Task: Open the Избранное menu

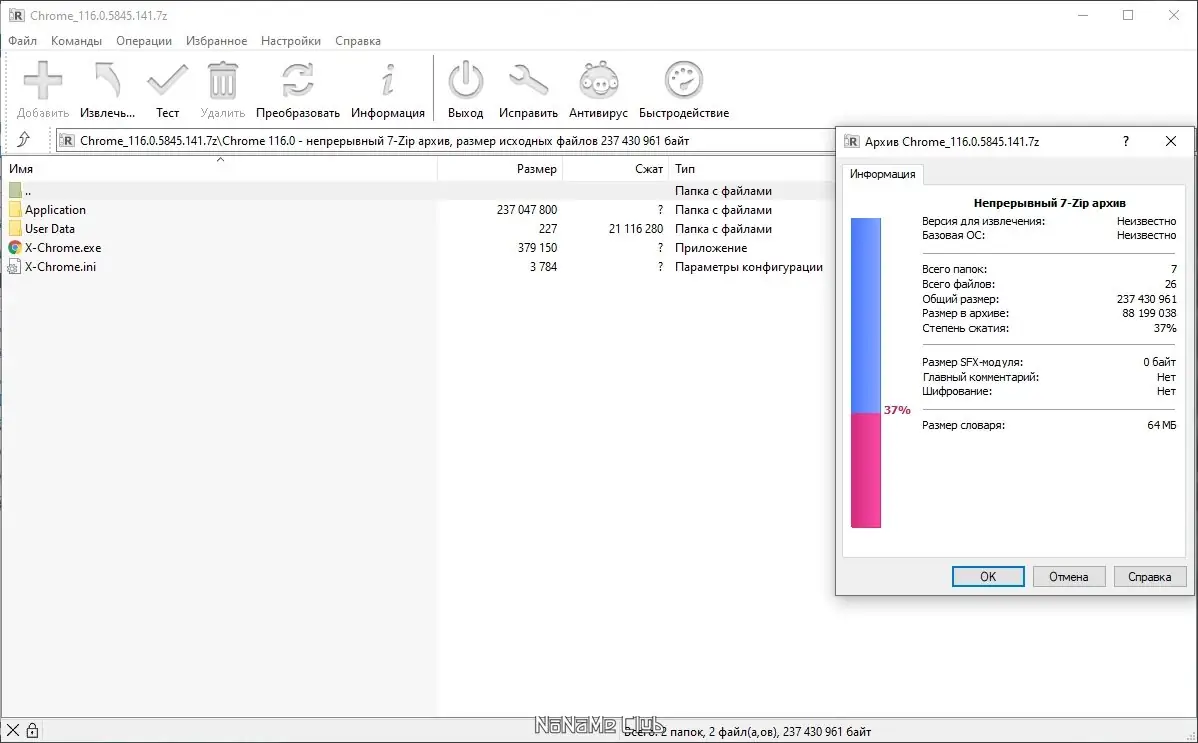Action: pos(216,41)
